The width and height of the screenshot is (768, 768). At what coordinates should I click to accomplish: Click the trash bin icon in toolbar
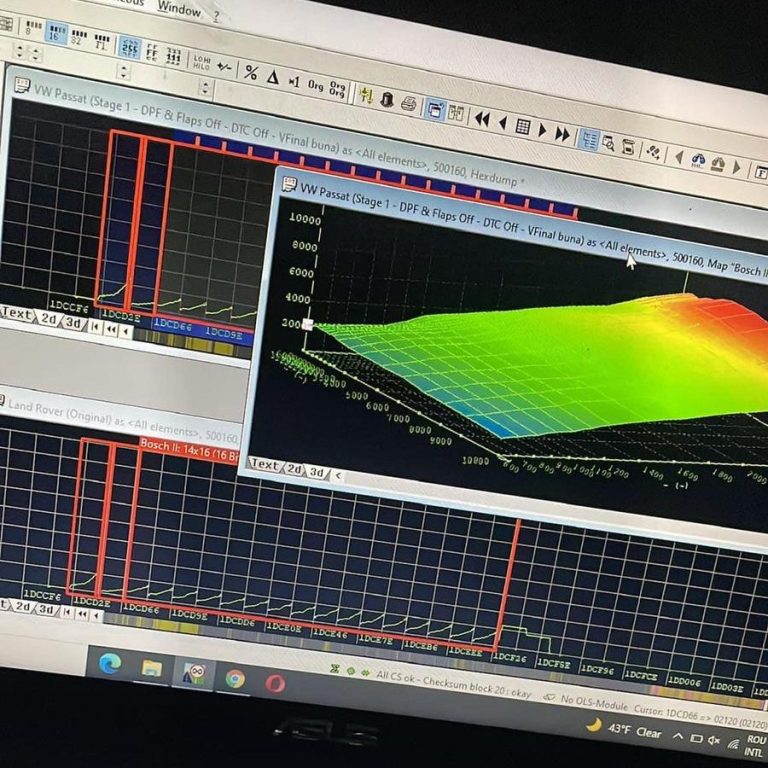pyautogui.click(x=628, y=147)
